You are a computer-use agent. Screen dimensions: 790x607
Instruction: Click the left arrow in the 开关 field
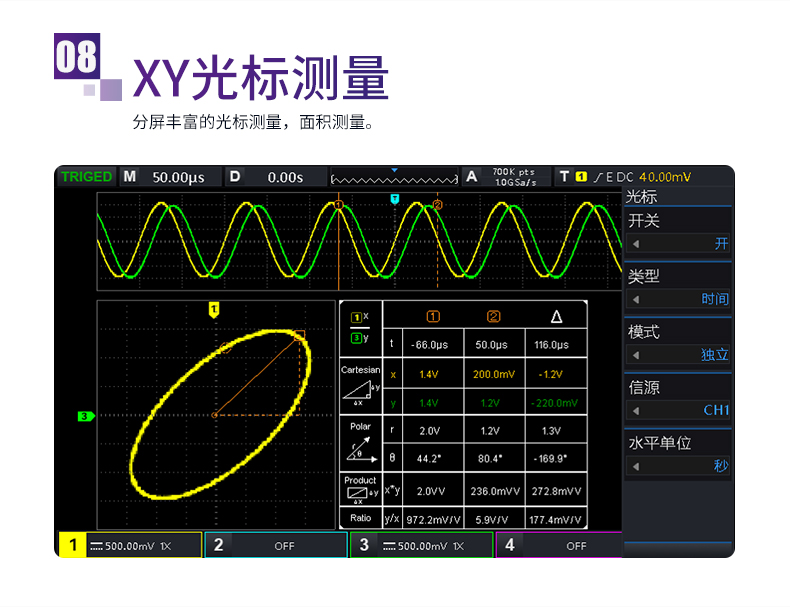pos(636,244)
